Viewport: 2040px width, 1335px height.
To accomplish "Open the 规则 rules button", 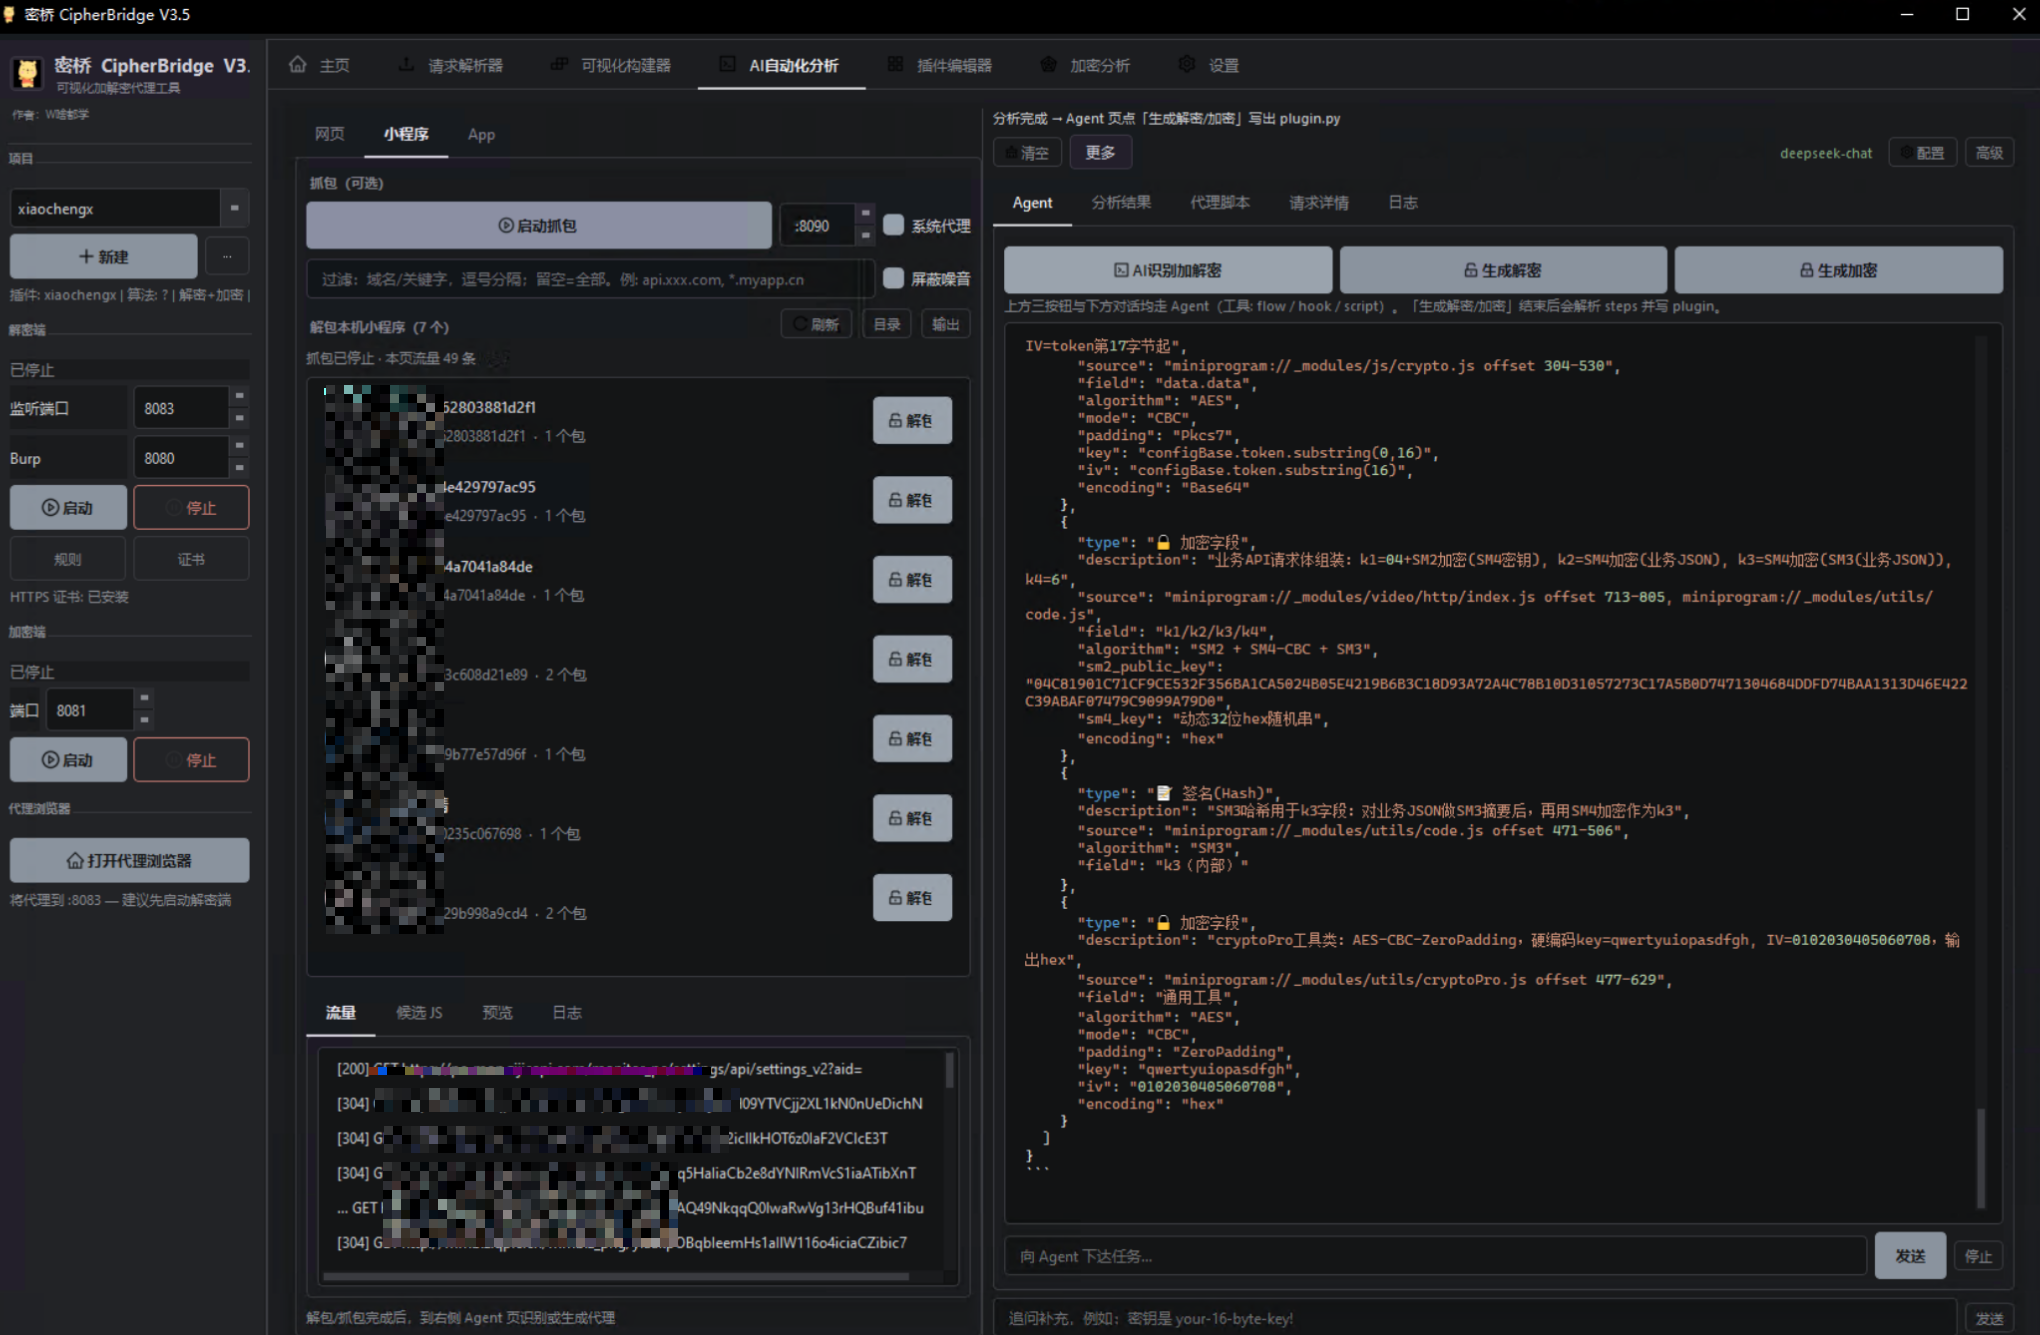I will (x=68, y=559).
